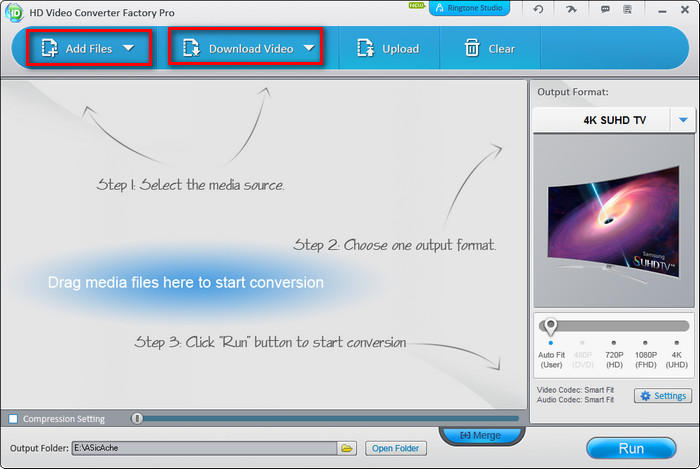The width and height of the screenshot is (700, 469).
Task: Click the 'Video Codec: Smart Fit' text
Action: pos(575,390)
